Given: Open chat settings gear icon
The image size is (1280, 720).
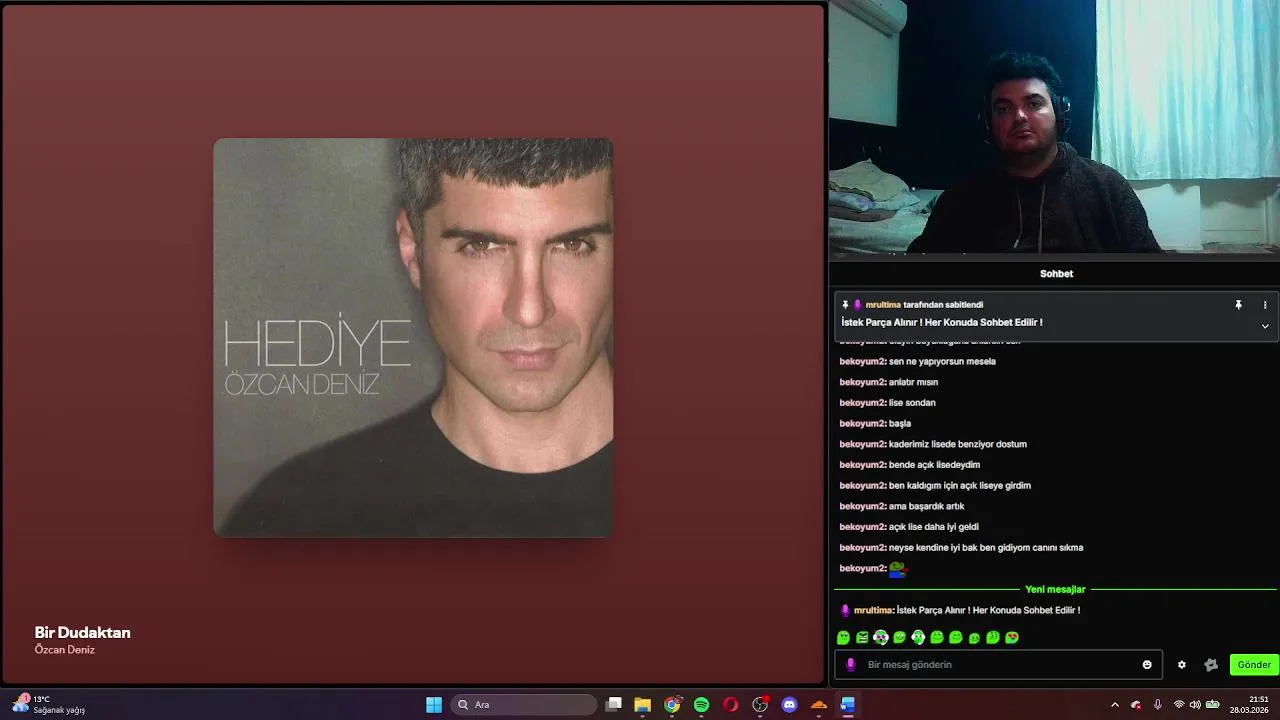Looking at the screenshot, I should (1181, 665).
